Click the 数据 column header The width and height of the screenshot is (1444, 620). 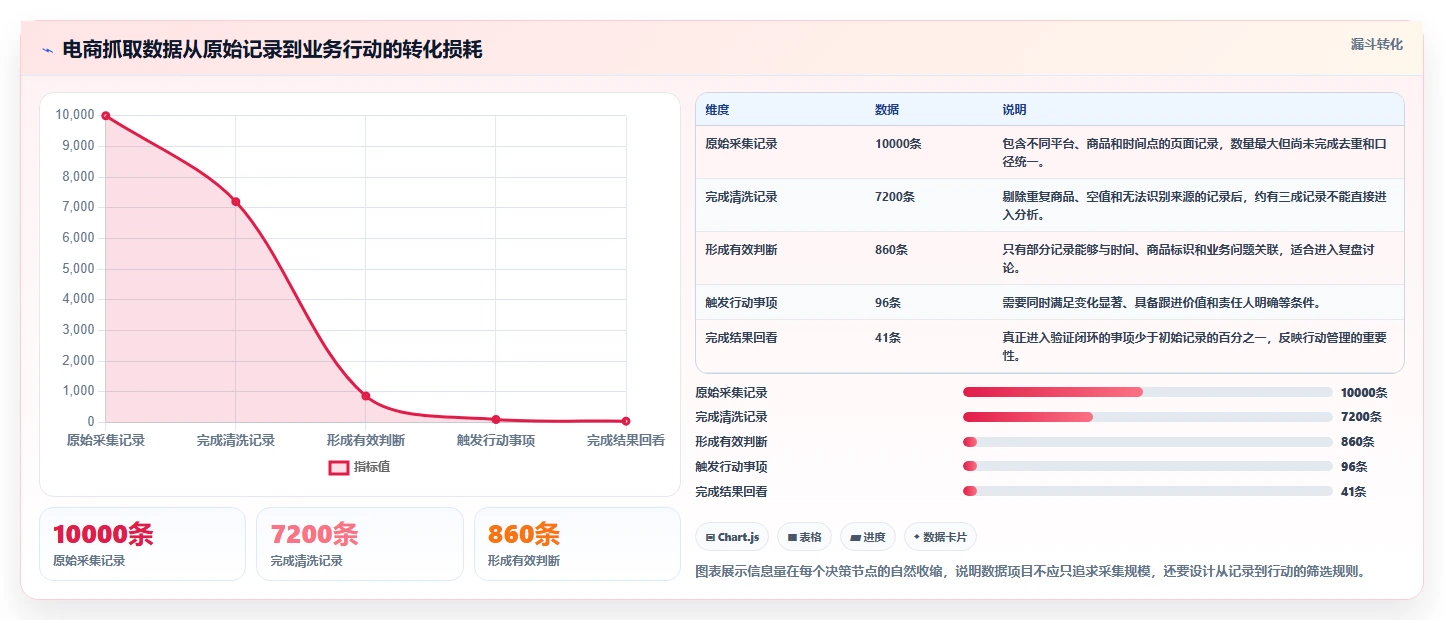(887, 110)
